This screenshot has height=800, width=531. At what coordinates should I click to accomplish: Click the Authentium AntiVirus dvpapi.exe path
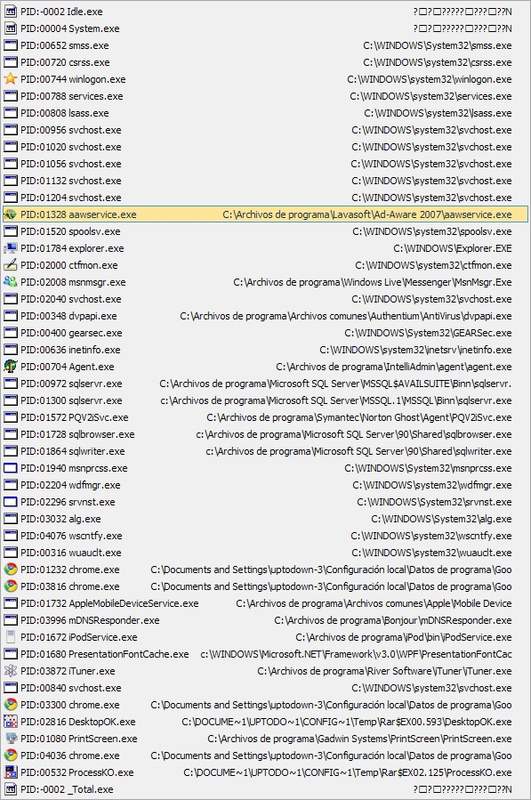(346, 316)
